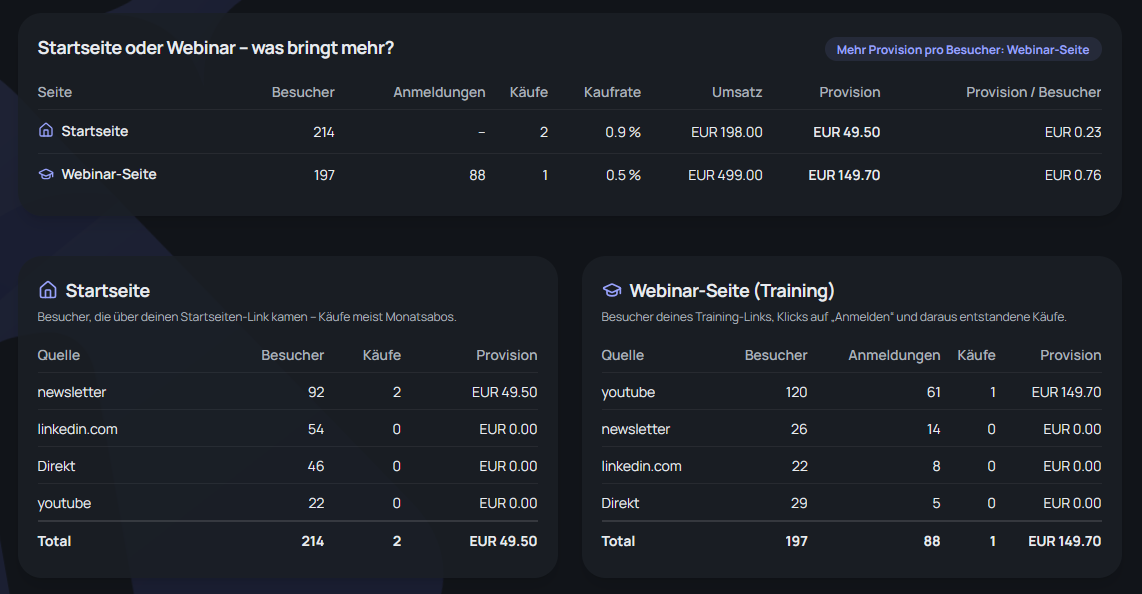Screen dimensions: 1142x594
Task: Click the Startseite card description about Monatsabos
Action: point(247,317)
